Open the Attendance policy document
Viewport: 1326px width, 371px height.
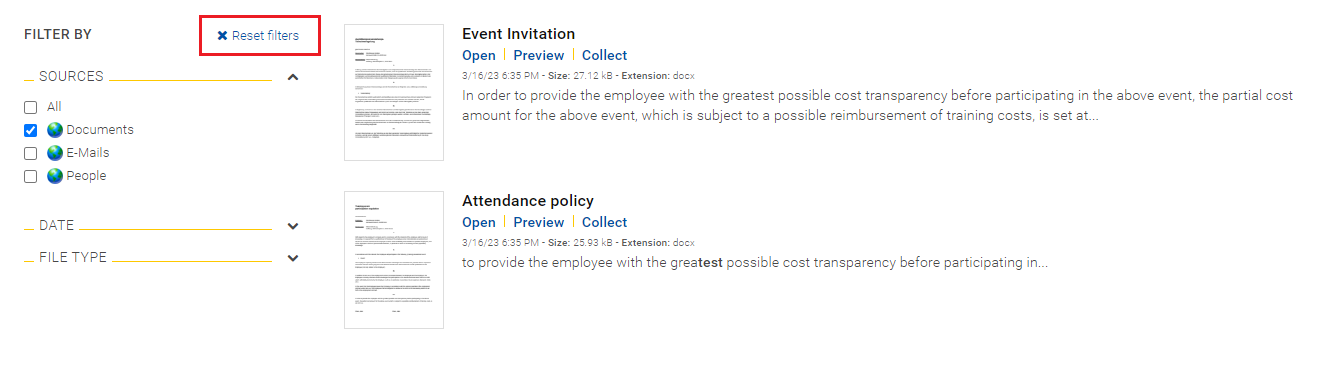pos(479,222)
